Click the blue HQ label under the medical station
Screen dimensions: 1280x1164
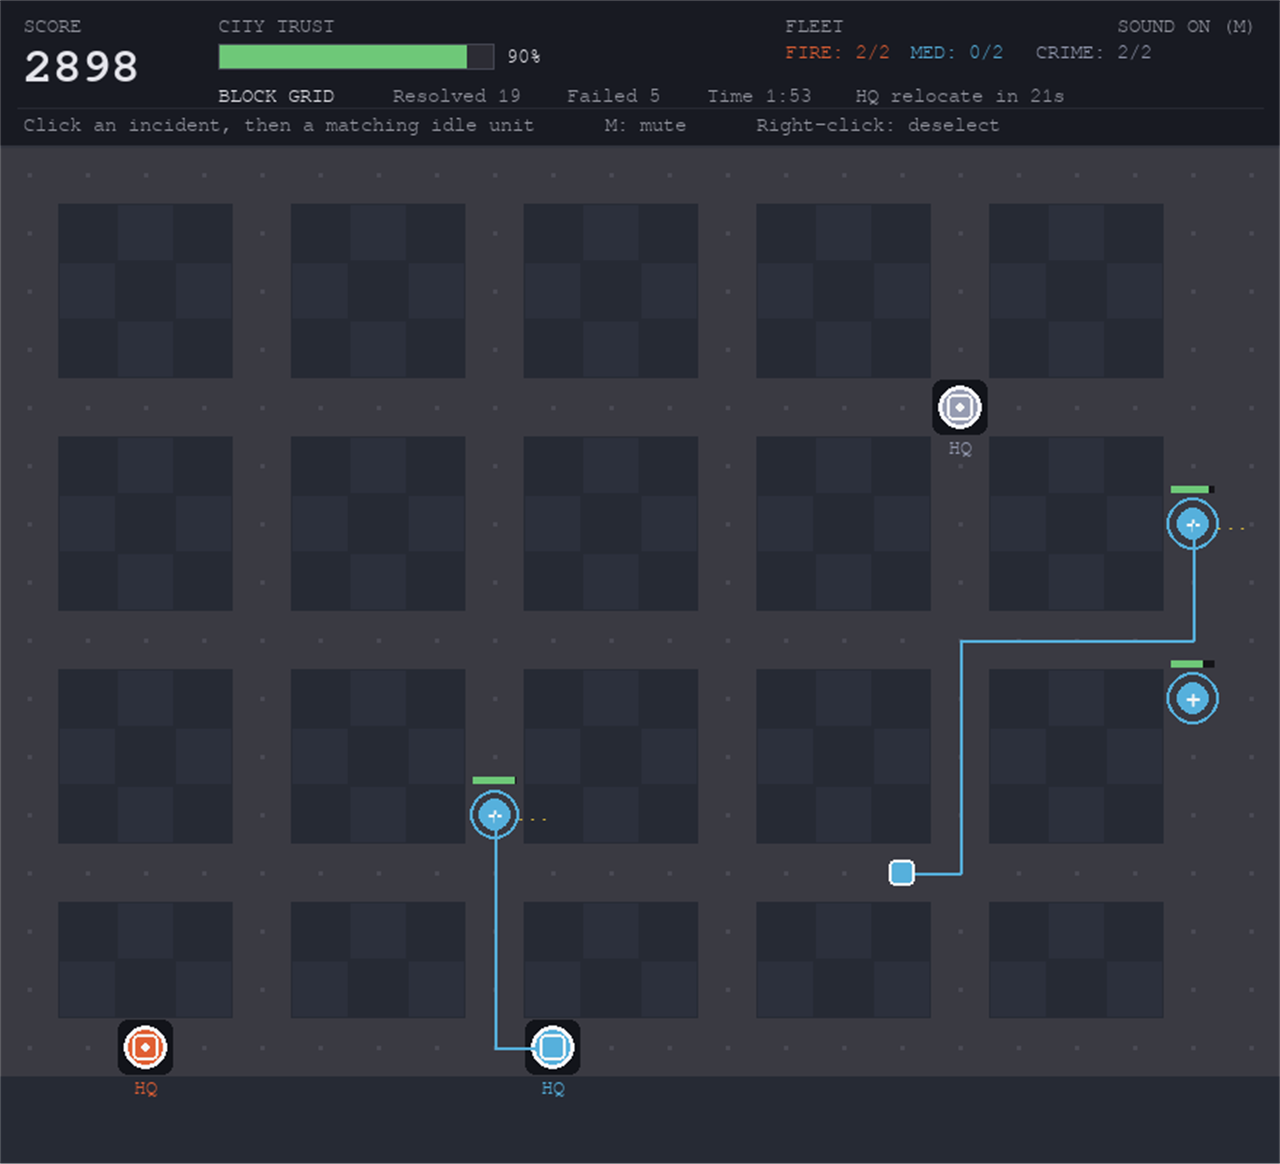pyautogui.click(x=552, y=1088)
